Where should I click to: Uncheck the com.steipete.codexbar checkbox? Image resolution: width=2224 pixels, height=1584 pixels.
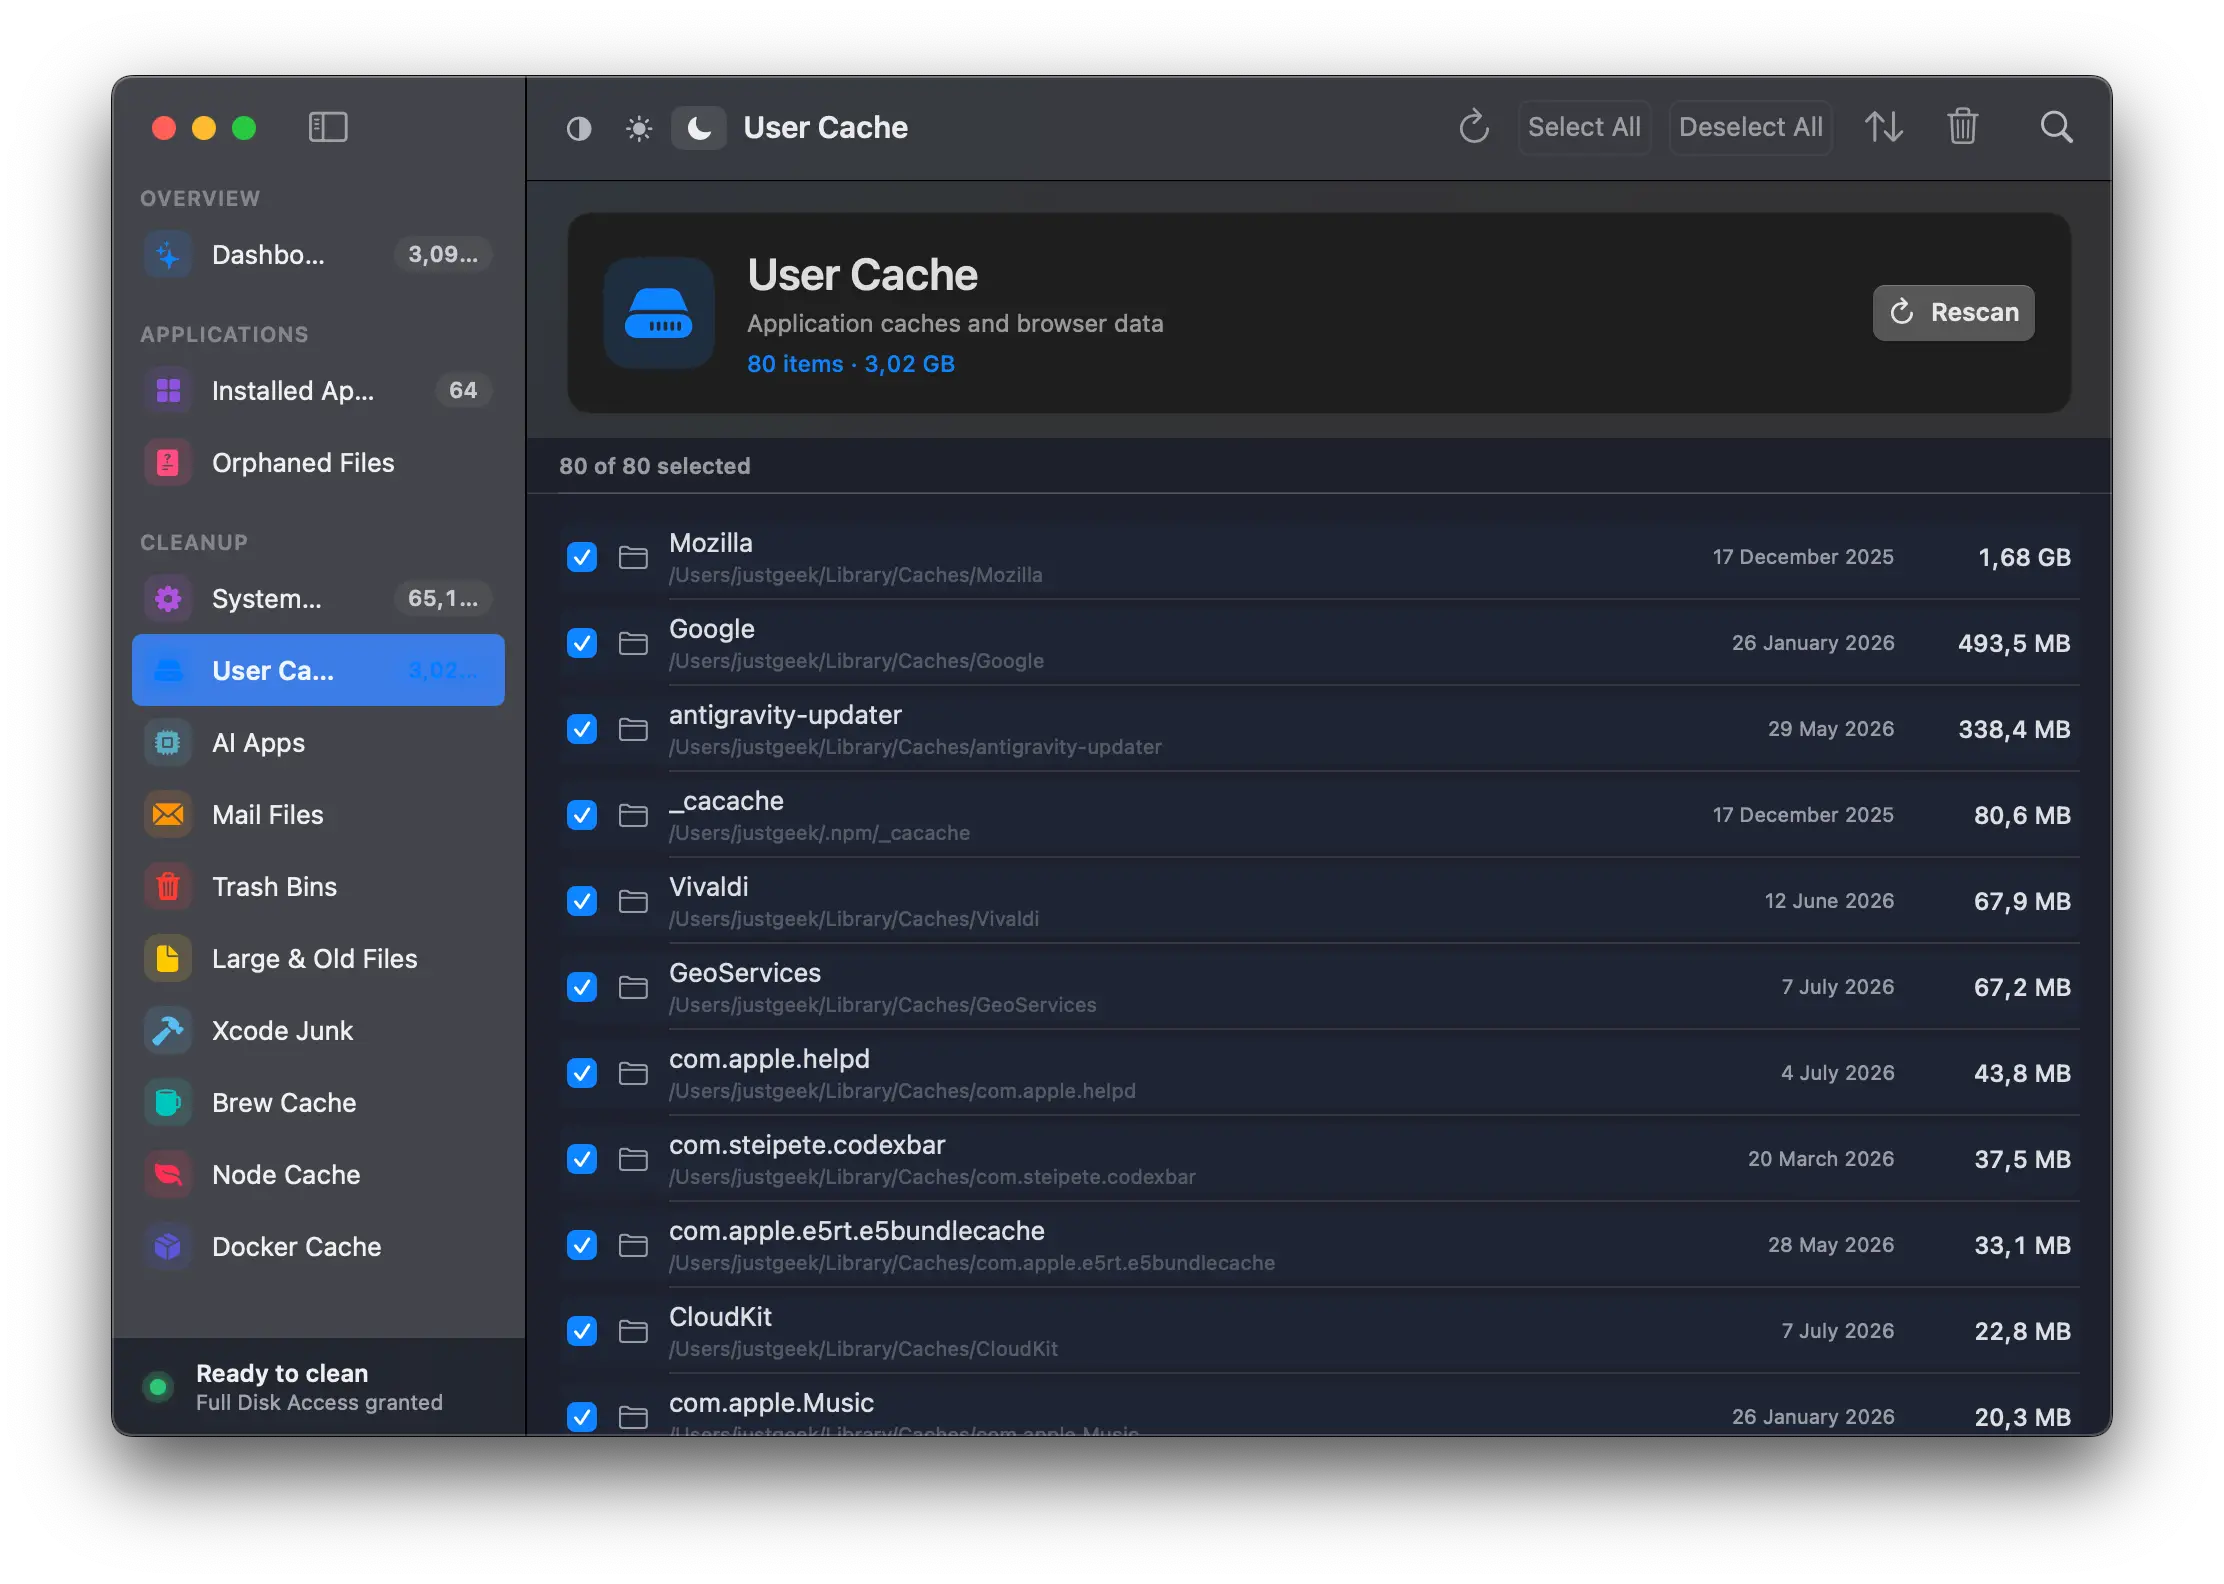[582, 1159]
